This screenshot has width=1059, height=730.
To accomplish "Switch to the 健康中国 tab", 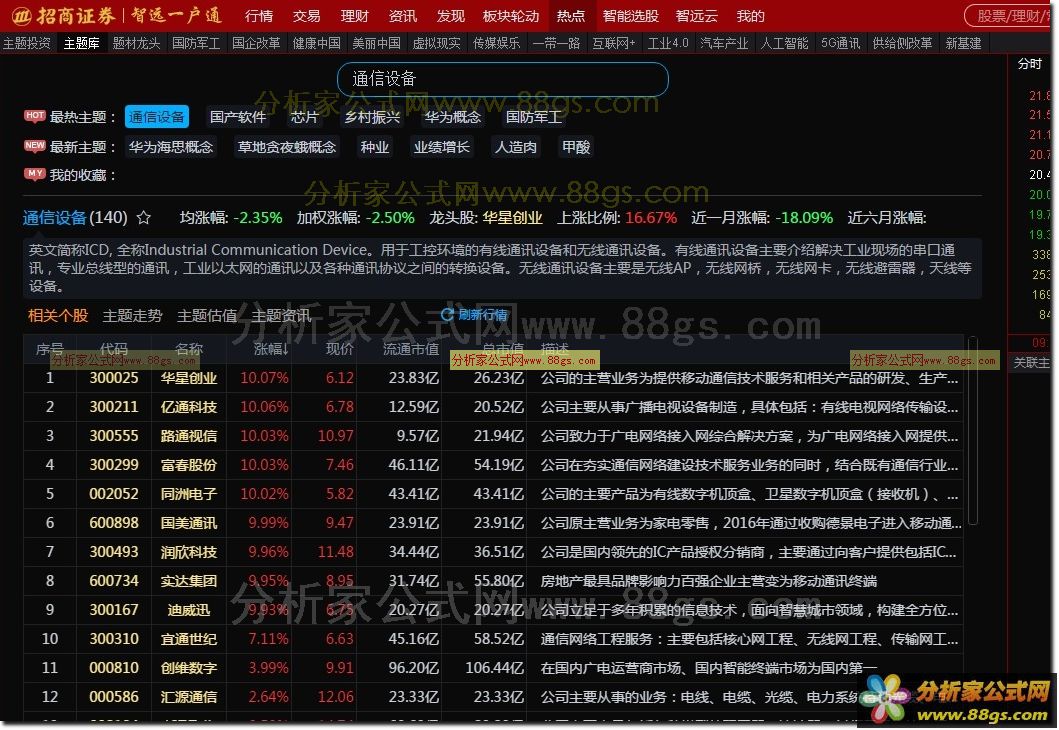I will click(x=316, y=44).
